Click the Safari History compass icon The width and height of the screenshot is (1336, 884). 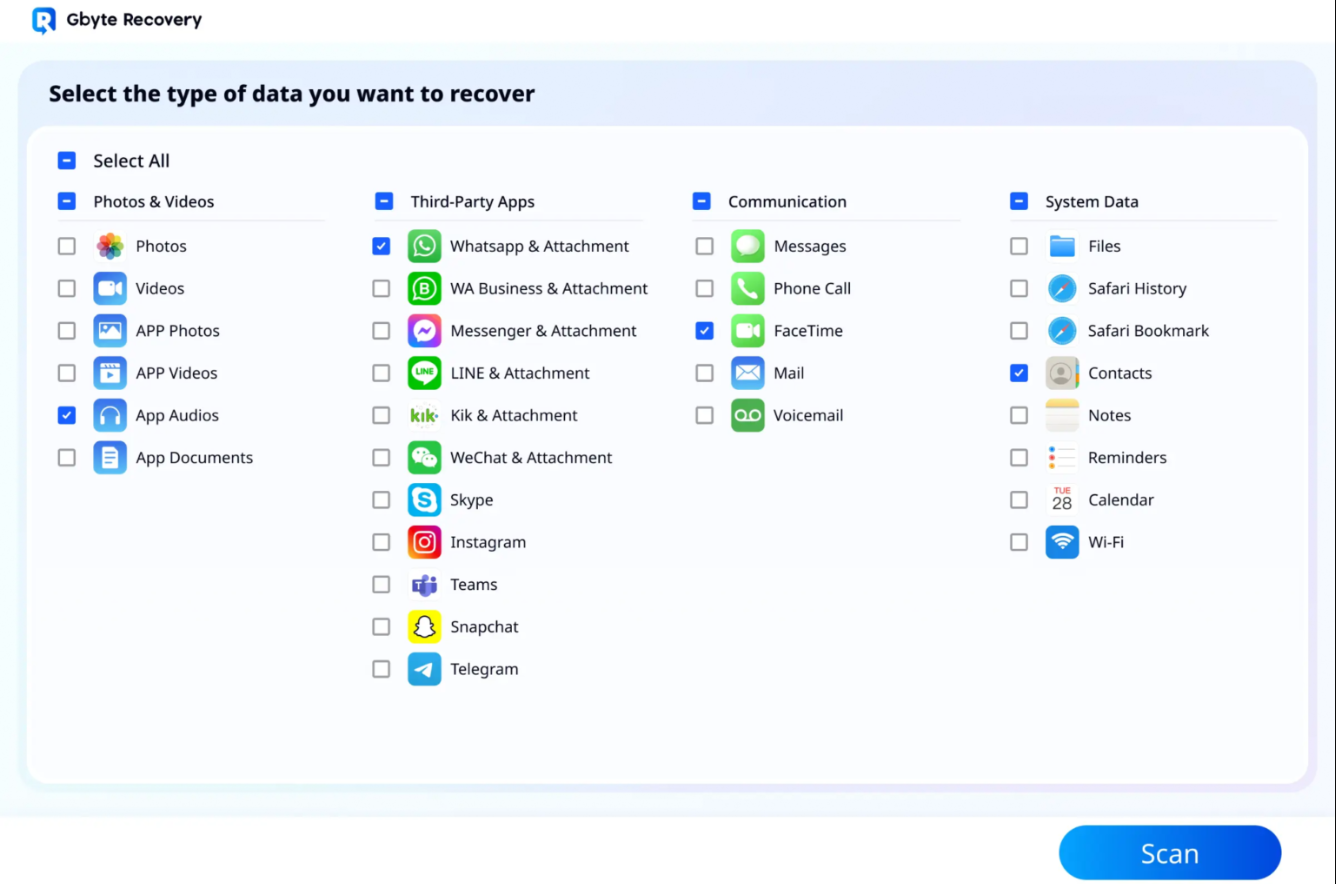[x=1062, y=289]
